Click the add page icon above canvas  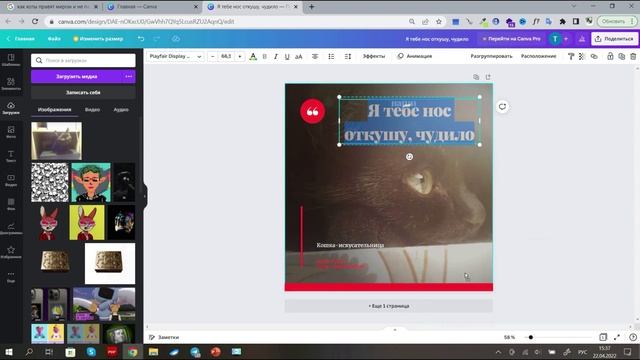tap(488, 77)
